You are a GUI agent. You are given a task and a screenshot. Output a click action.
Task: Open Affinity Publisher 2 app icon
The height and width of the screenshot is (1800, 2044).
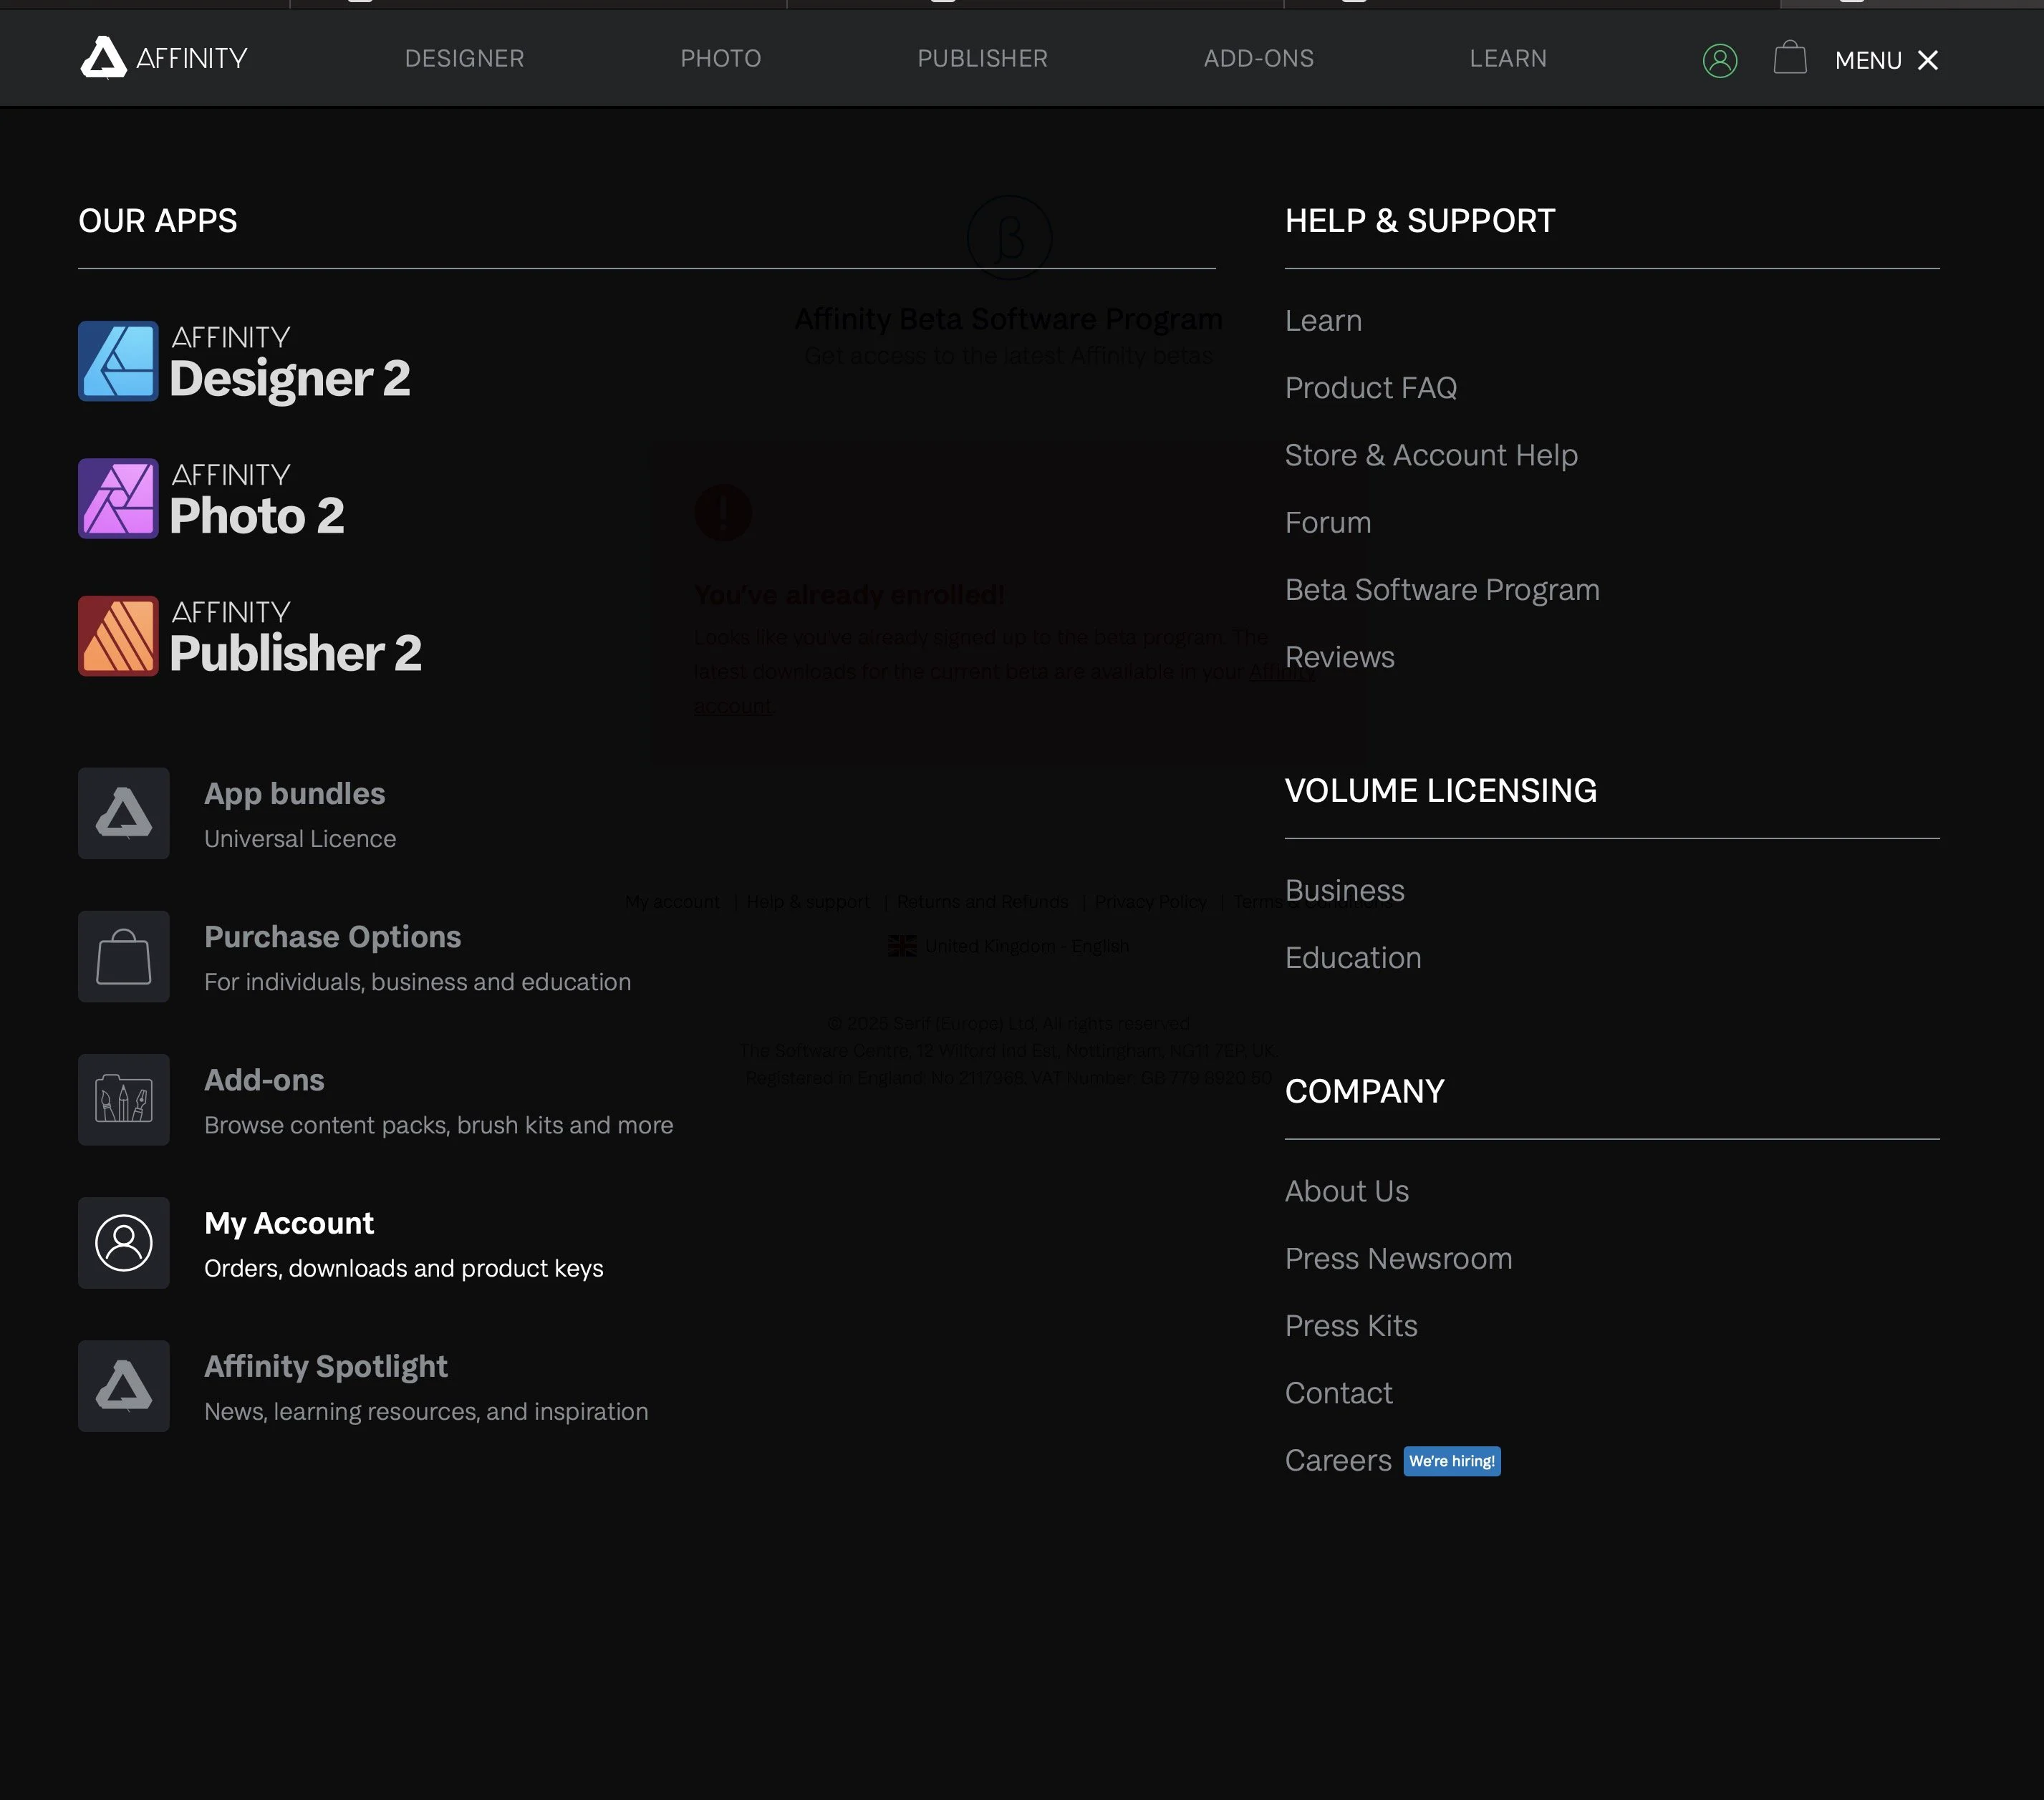tap(118, 636)
